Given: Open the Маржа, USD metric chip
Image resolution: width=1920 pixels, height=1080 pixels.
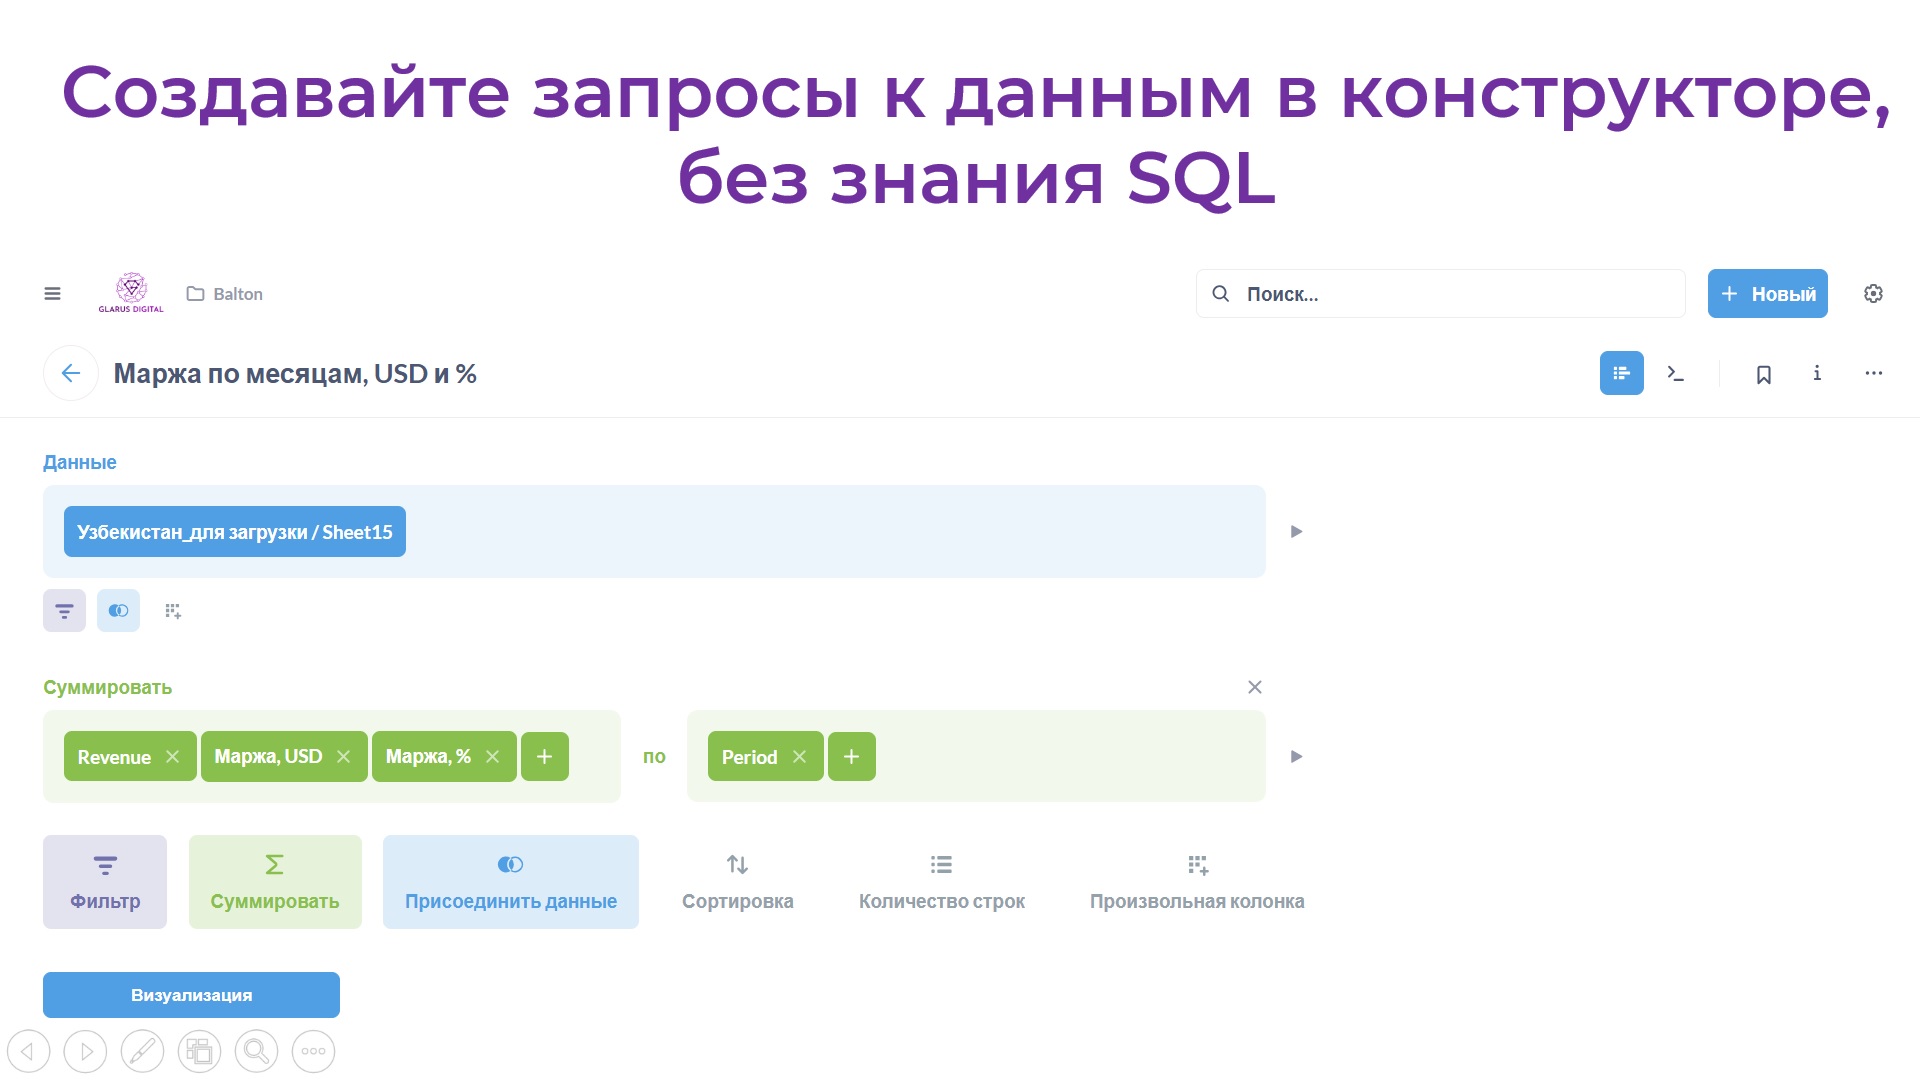Looking at the screenshot, I should click(268, 757).
